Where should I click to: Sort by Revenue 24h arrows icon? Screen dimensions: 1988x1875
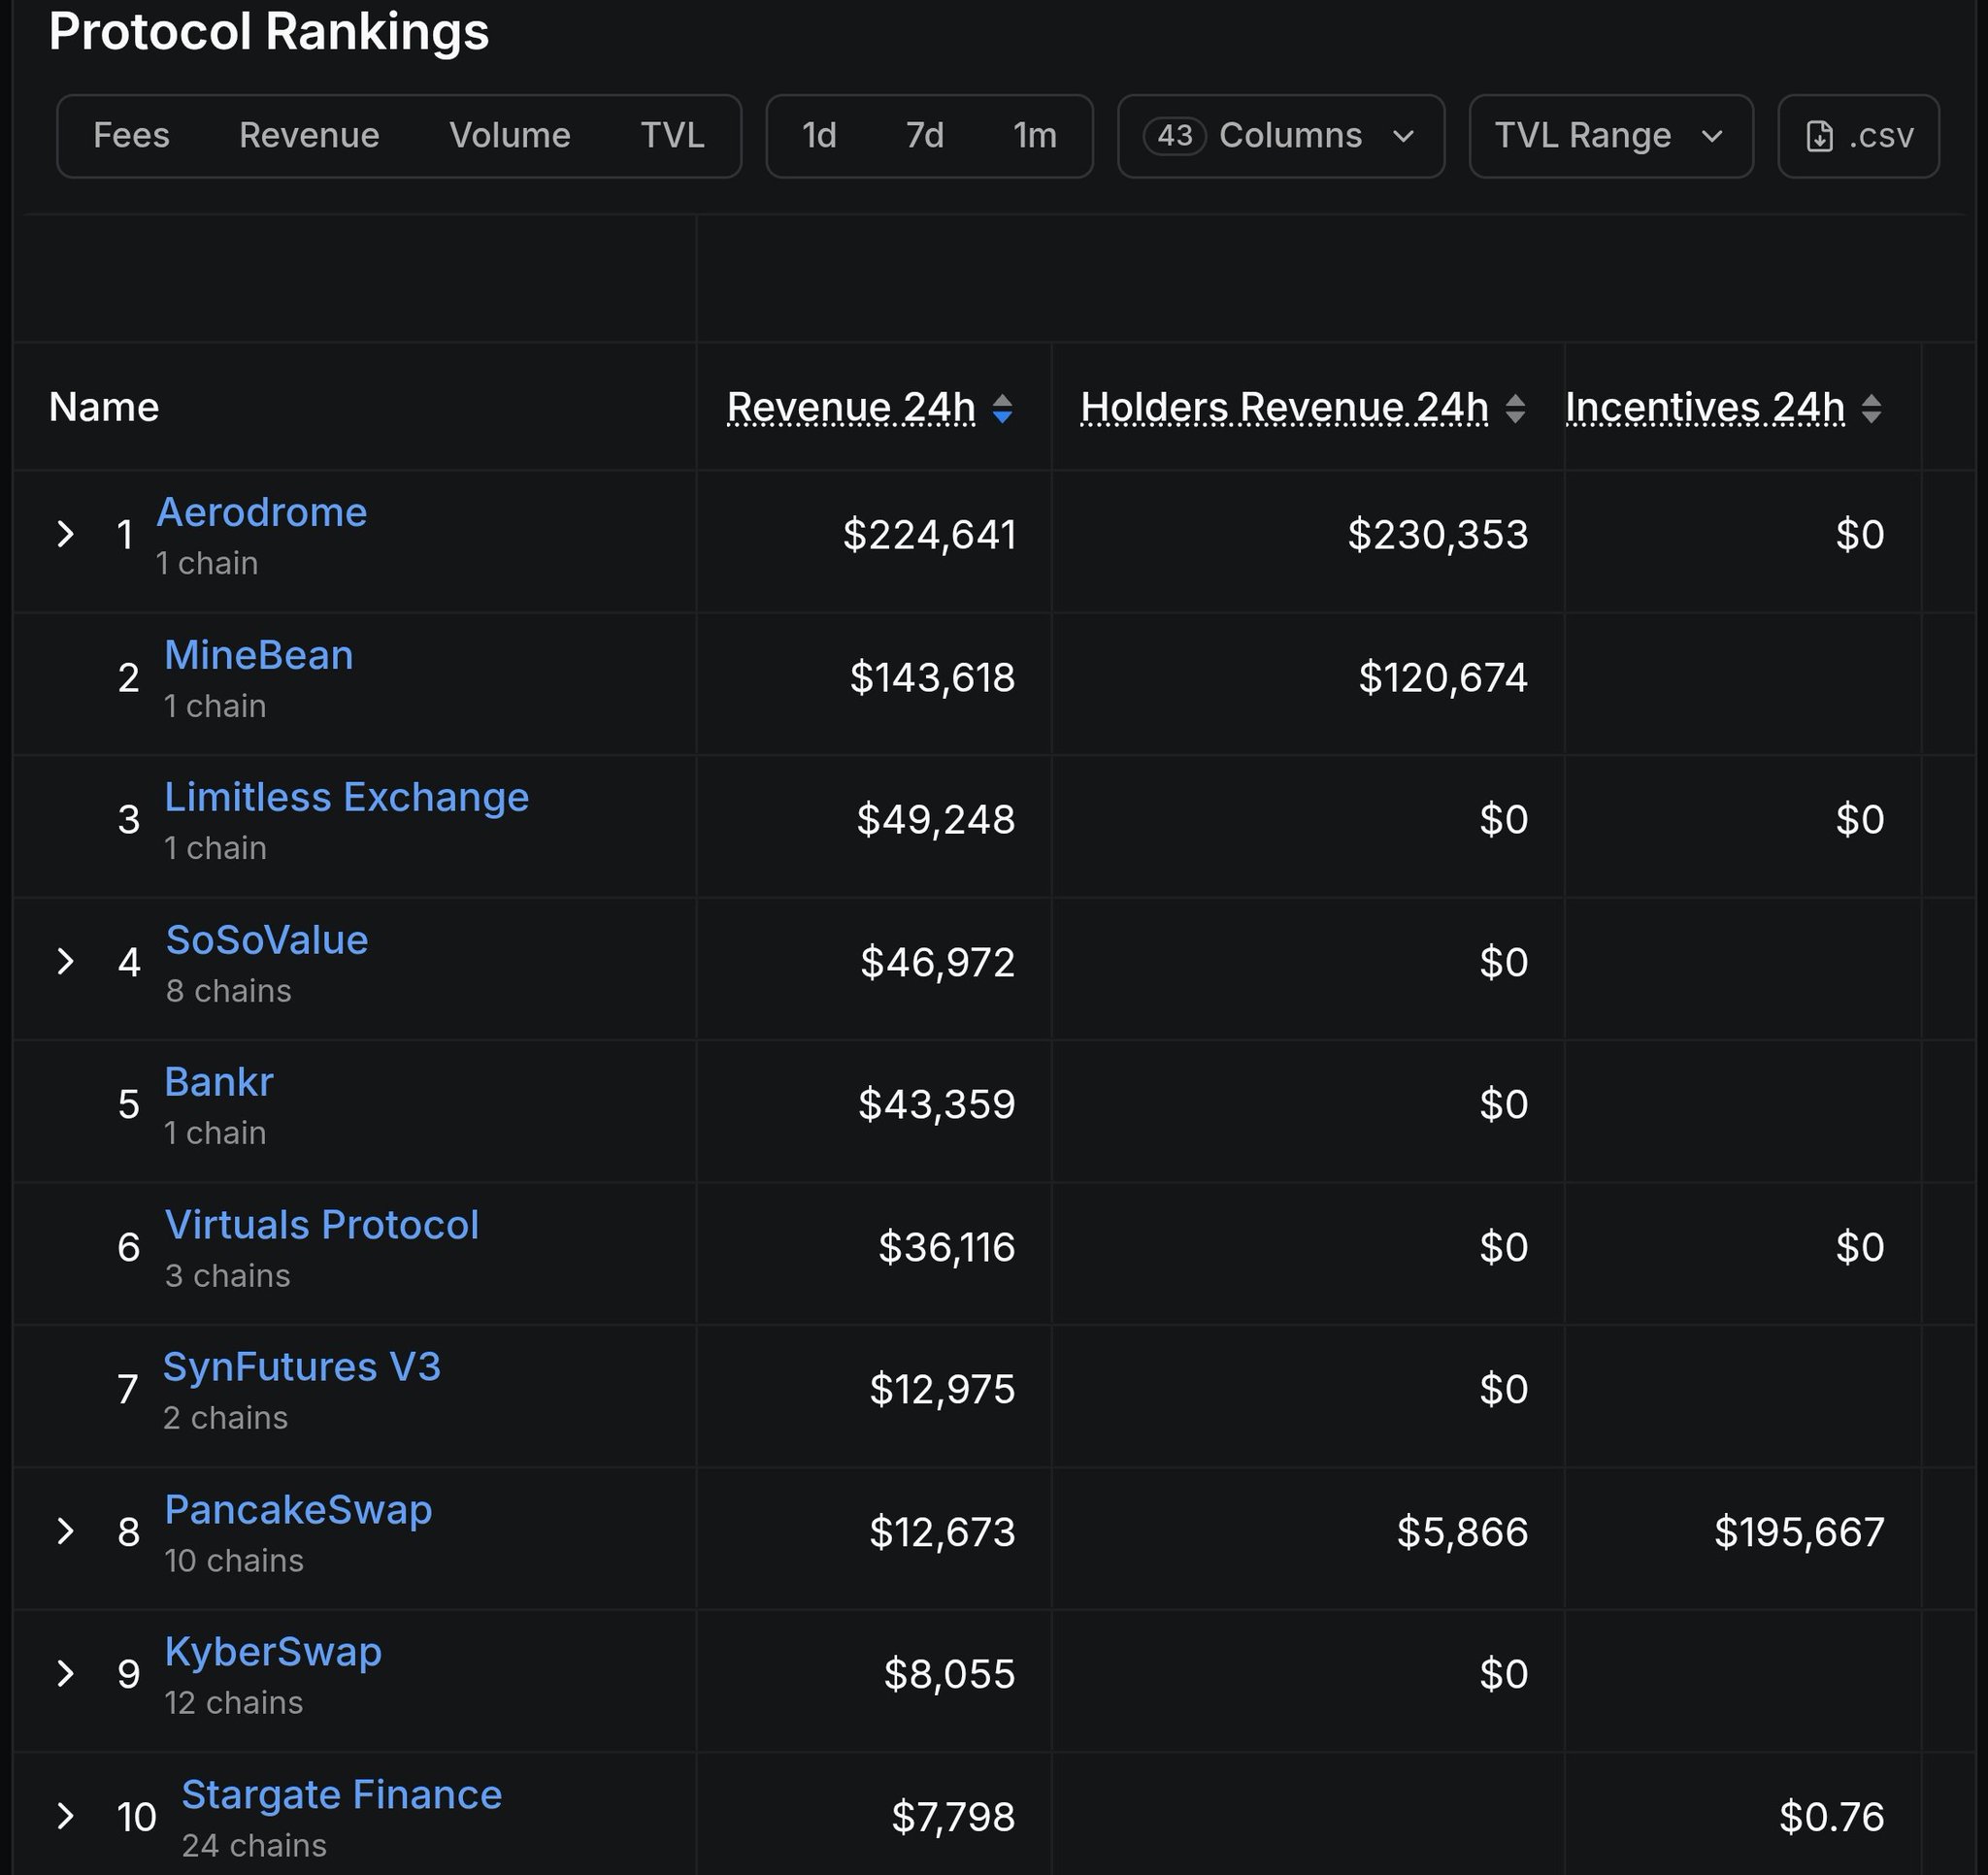click(x=1002, y=408)
